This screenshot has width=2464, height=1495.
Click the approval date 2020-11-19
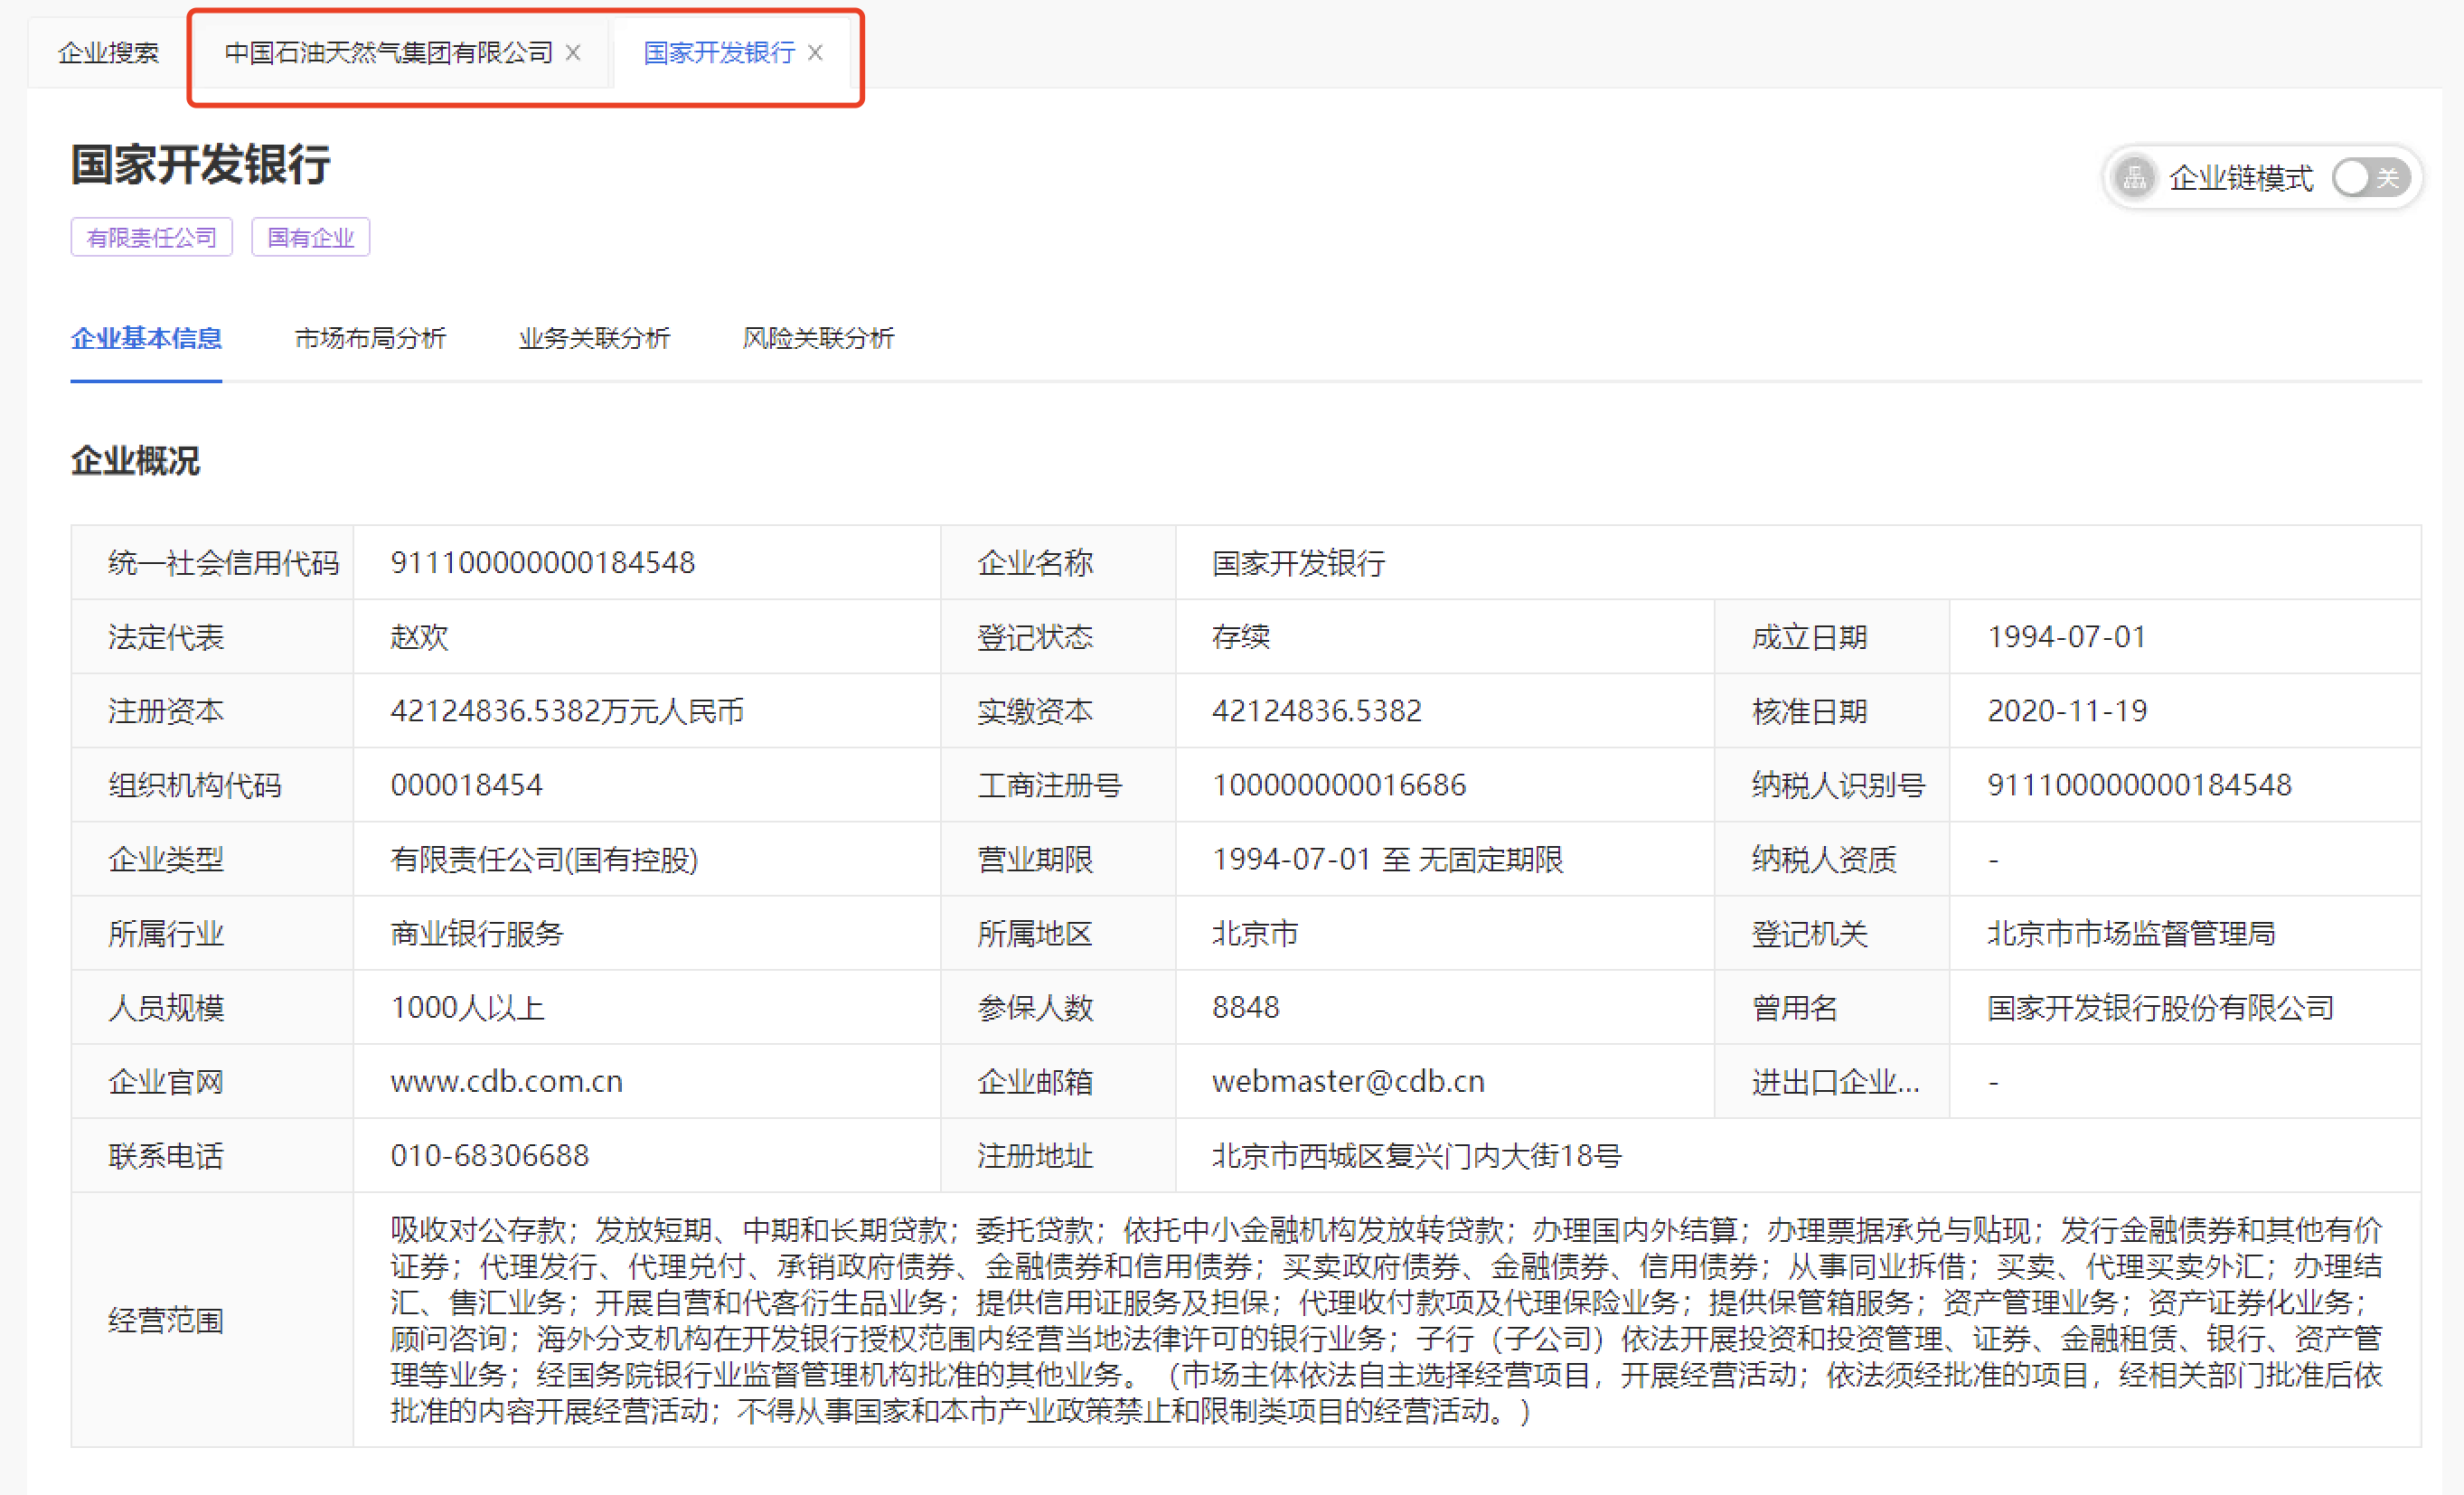pos(2066,711)
